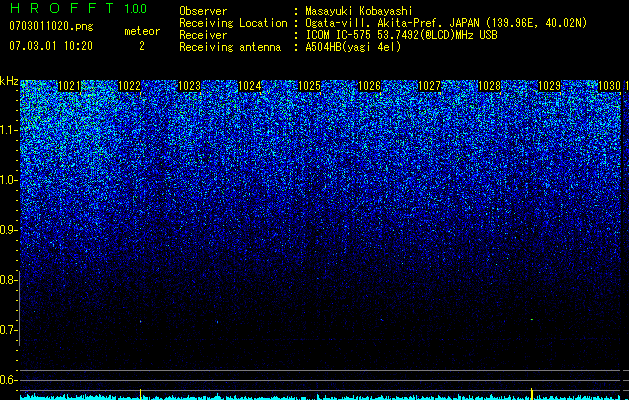The image size is (629, 400).
Task: Click time marker 1021
Action: point(69,86)
